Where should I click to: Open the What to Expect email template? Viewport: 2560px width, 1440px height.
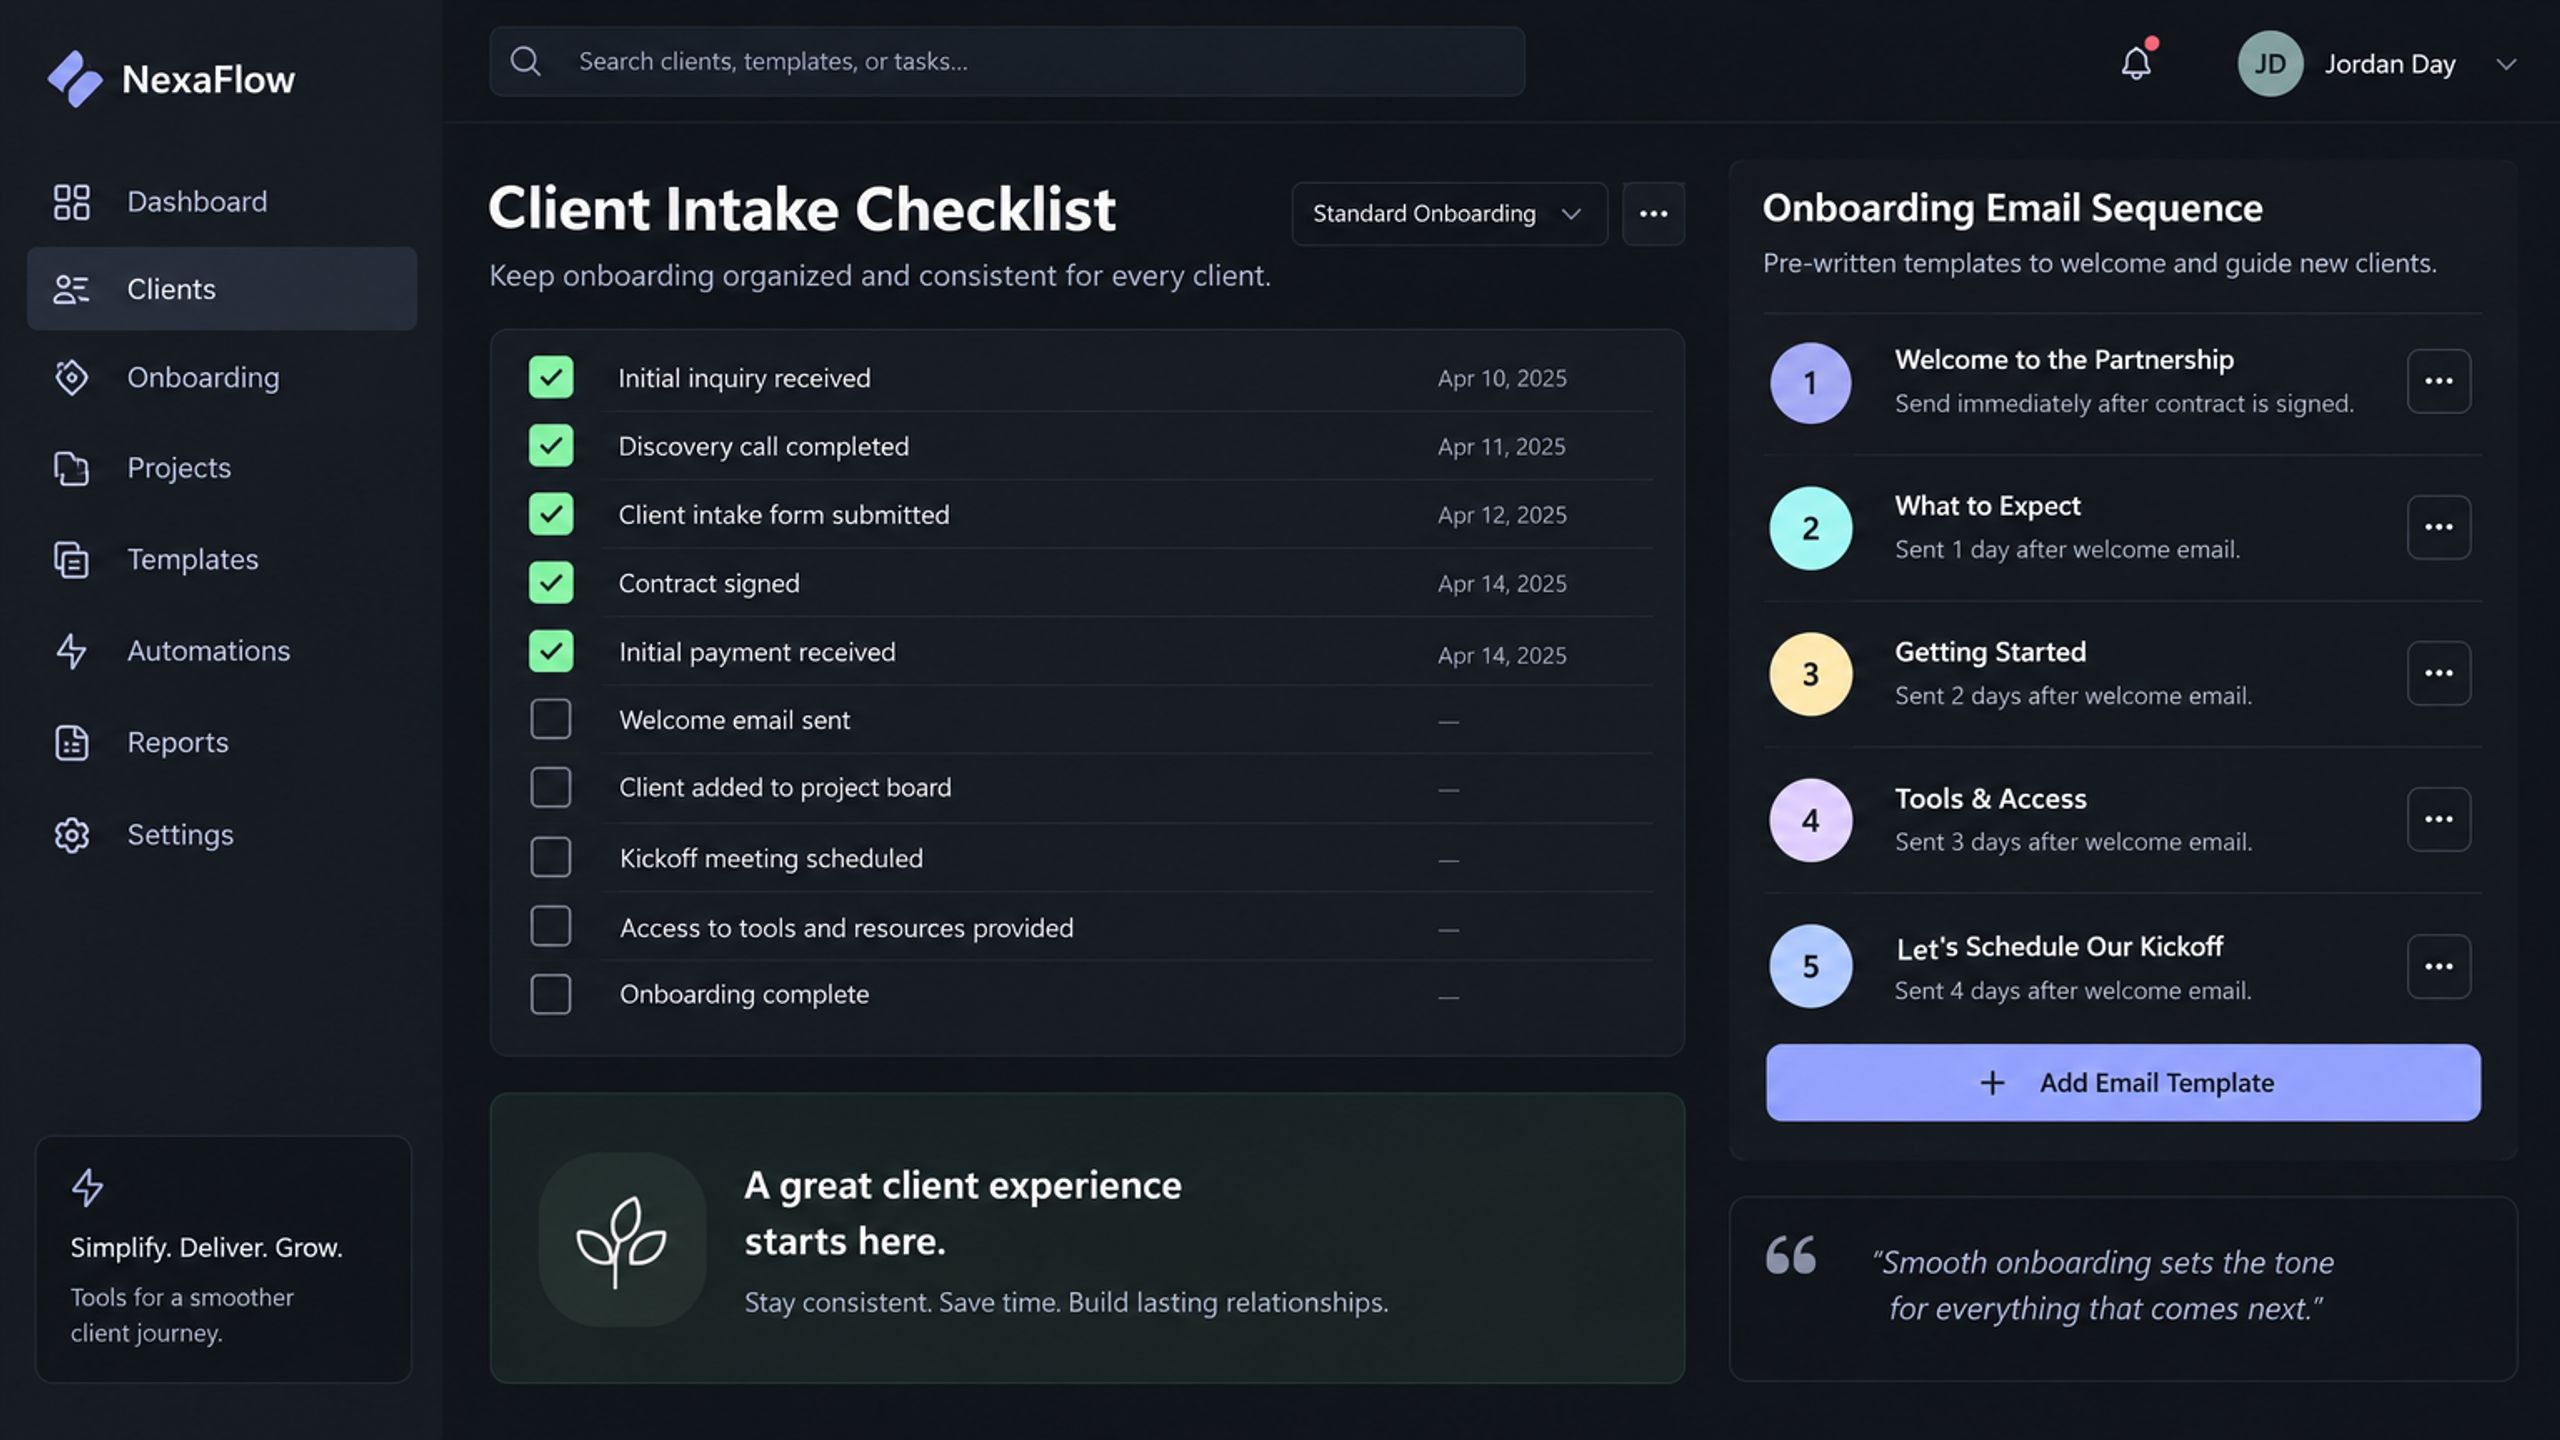(x=1987, y=506)
